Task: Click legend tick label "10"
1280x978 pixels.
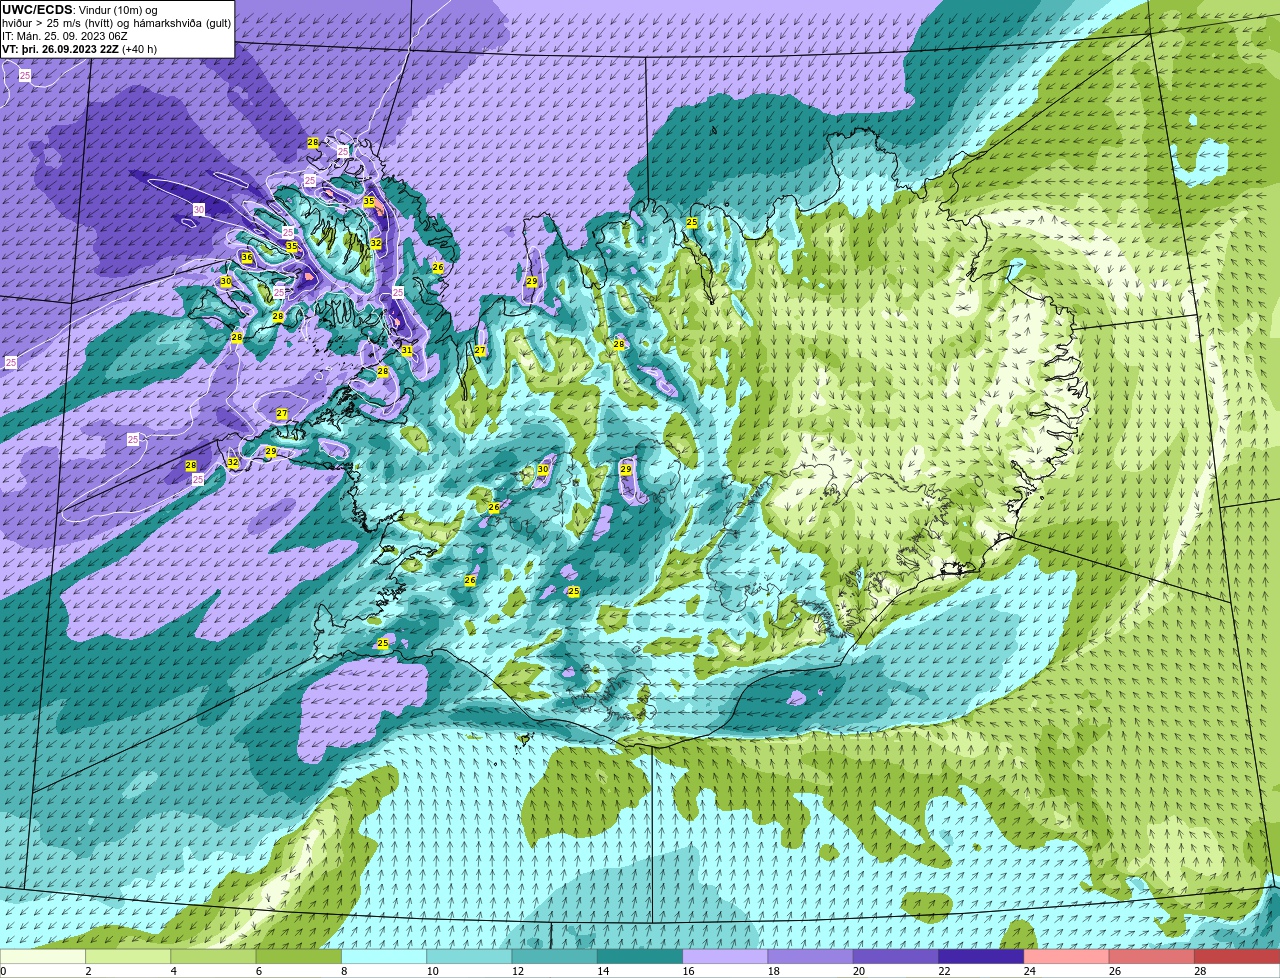Action: point(432,971)
